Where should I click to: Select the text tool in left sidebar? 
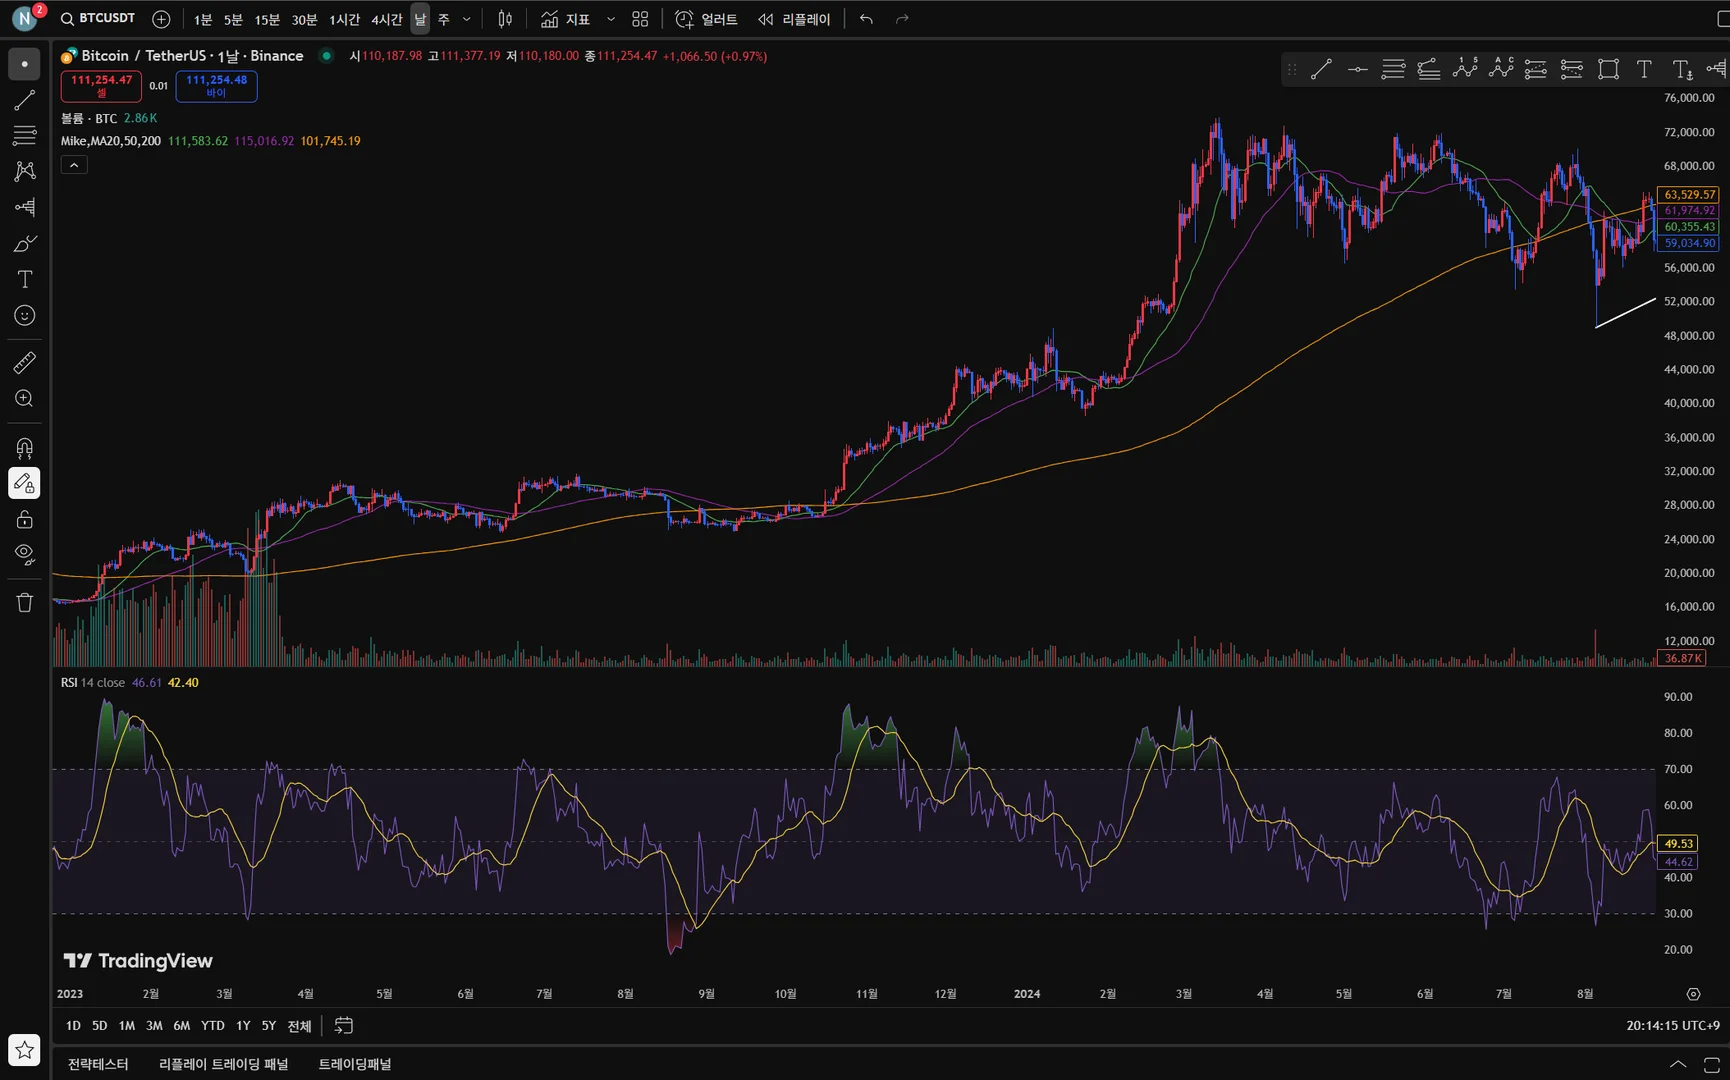point(24,280)
